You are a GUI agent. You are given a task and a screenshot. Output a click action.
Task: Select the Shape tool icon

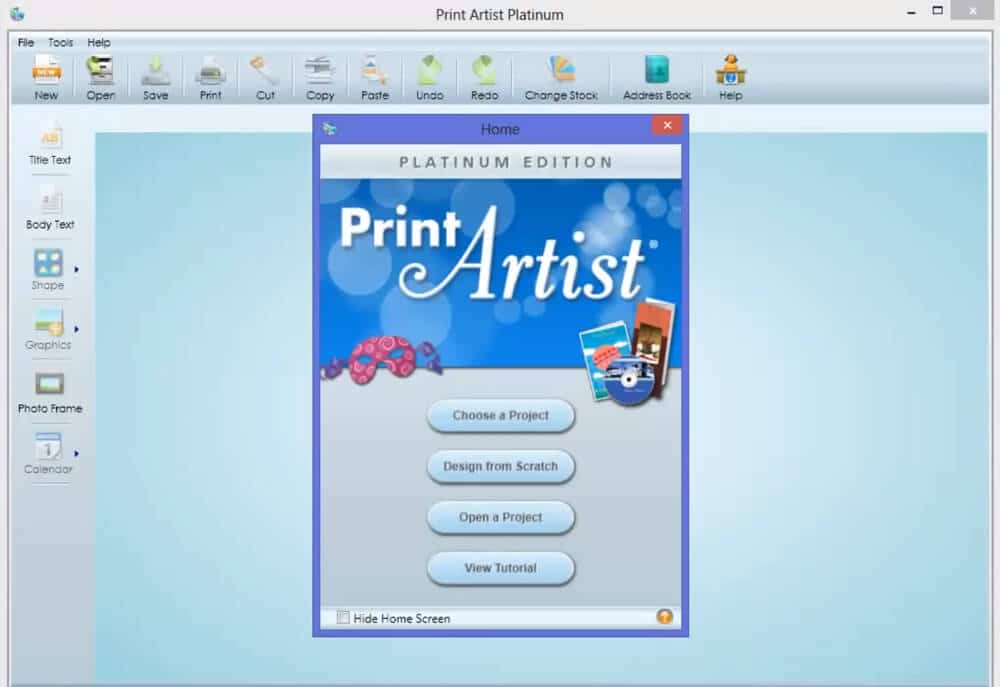(x=48, y=262)
